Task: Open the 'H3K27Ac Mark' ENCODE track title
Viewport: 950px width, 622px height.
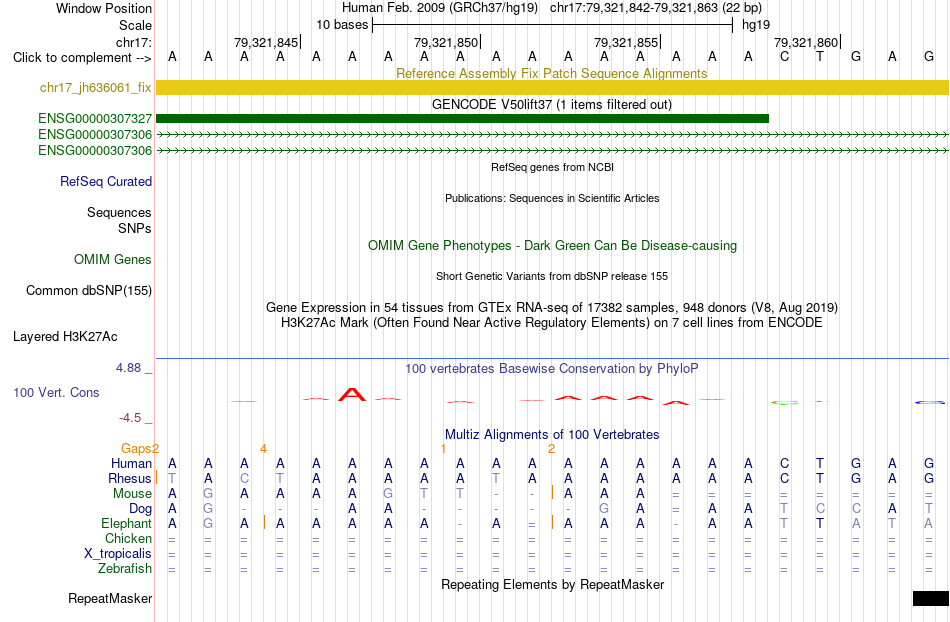Action: point(551,322)
